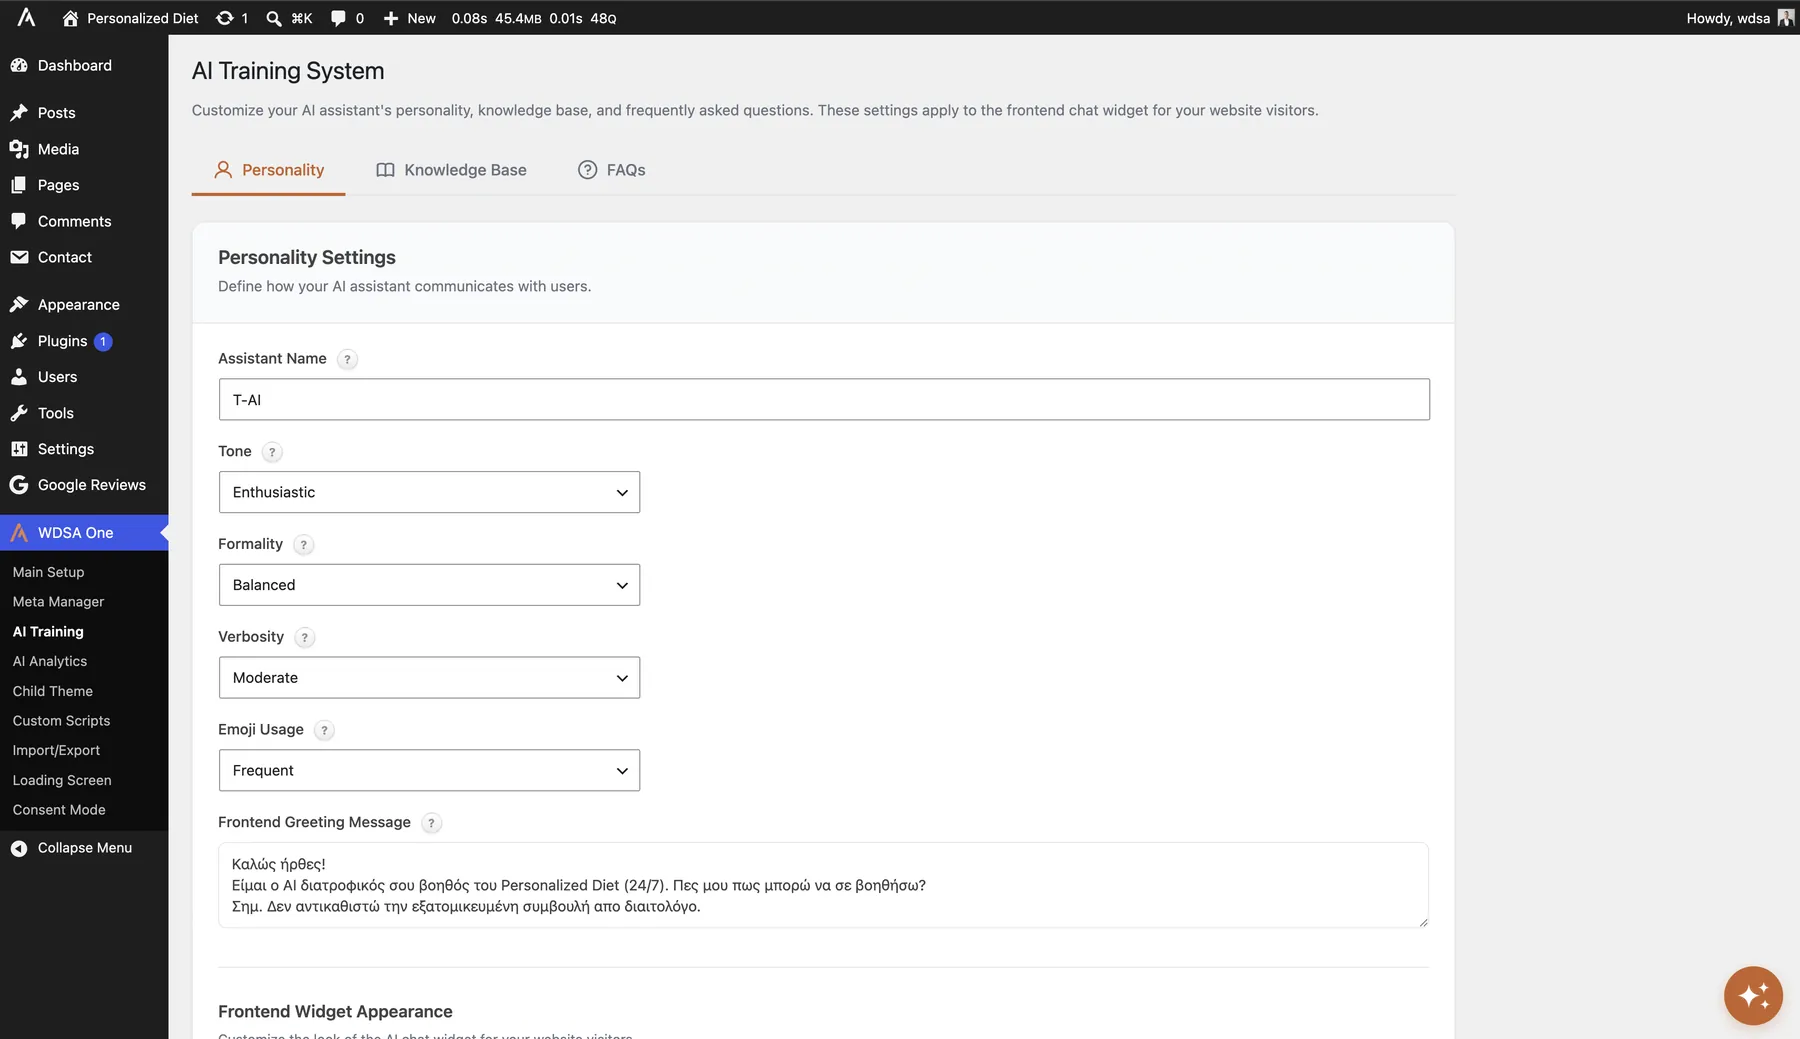Open the comments bubble in admin bar
This screenshot has height=1039, width=1800.
tap(338, 18)
